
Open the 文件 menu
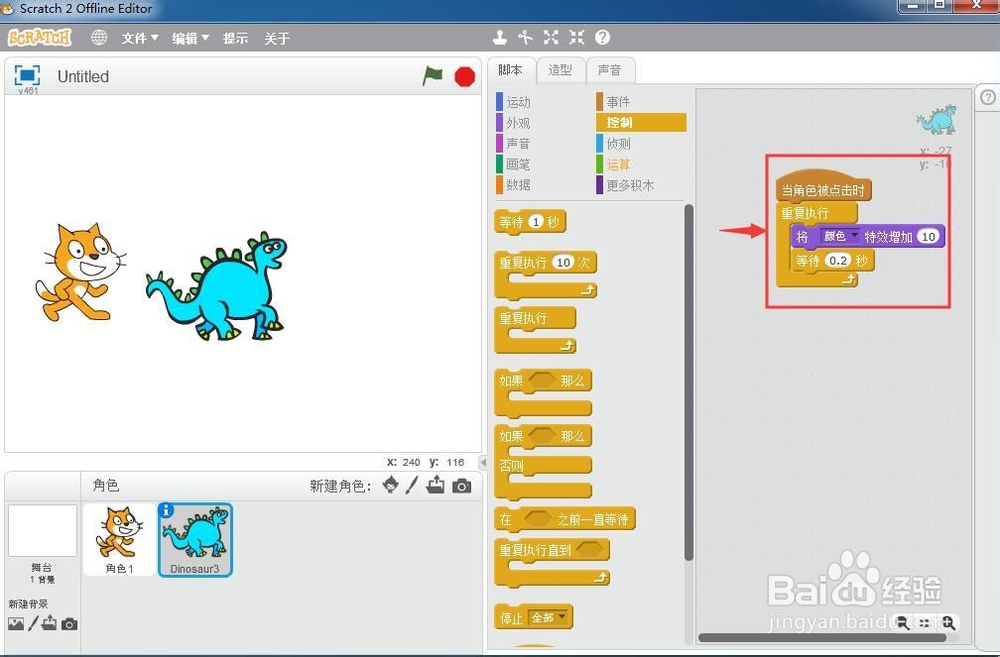tap(140, 38)
